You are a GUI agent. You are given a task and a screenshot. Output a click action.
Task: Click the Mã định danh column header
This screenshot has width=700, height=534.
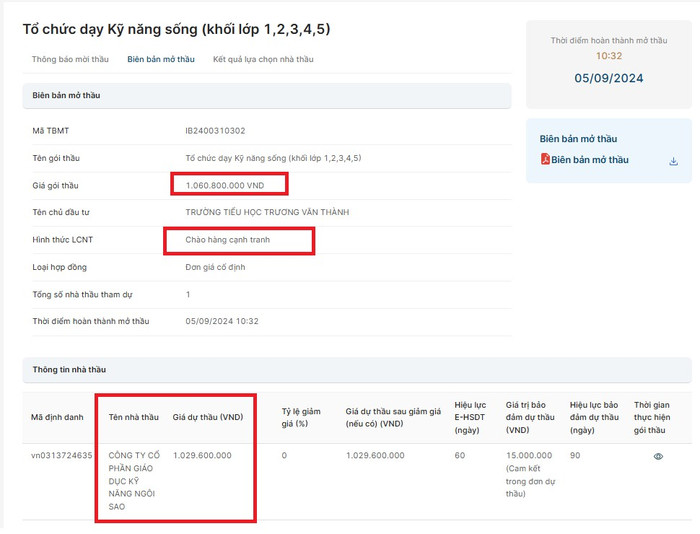(x=58, y=417)
